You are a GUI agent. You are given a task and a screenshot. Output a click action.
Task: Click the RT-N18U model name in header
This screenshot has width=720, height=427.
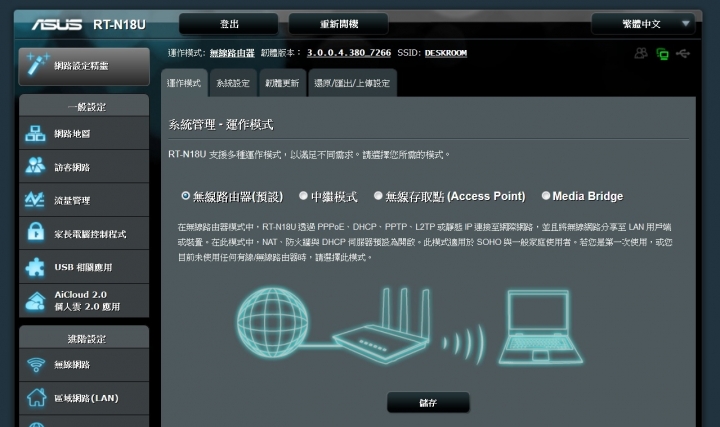point(119,24)
